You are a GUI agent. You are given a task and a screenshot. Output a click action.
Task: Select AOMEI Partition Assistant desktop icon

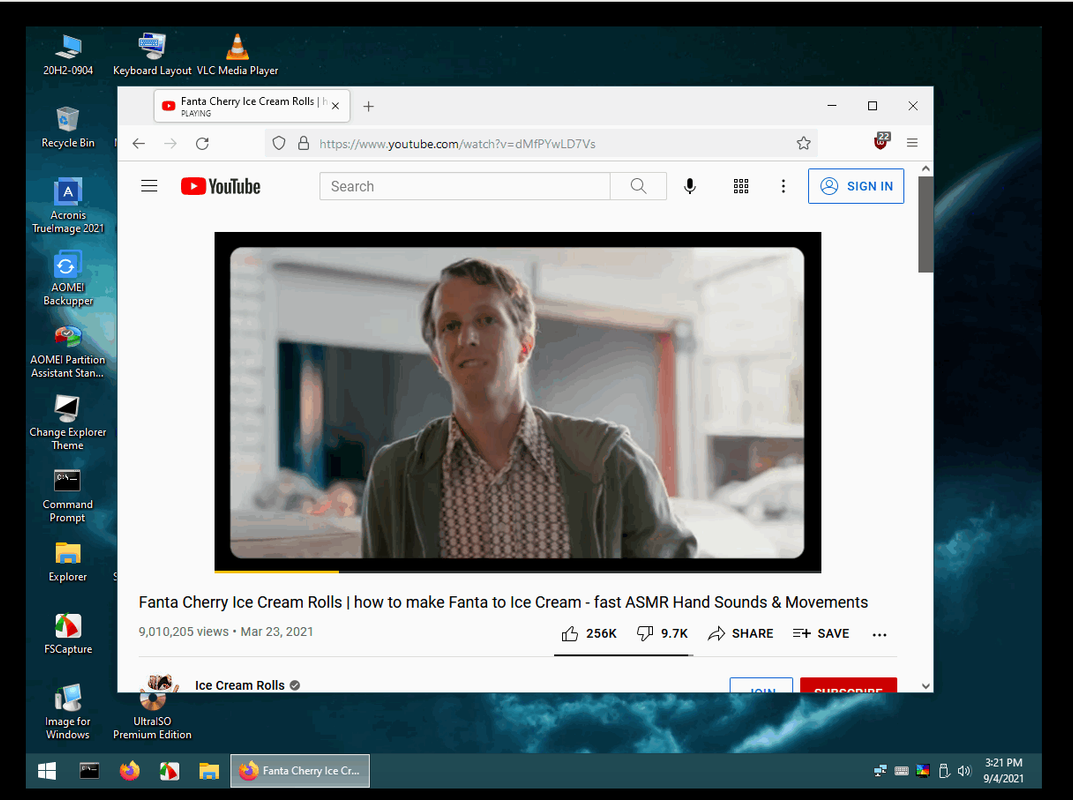point(68,350)
